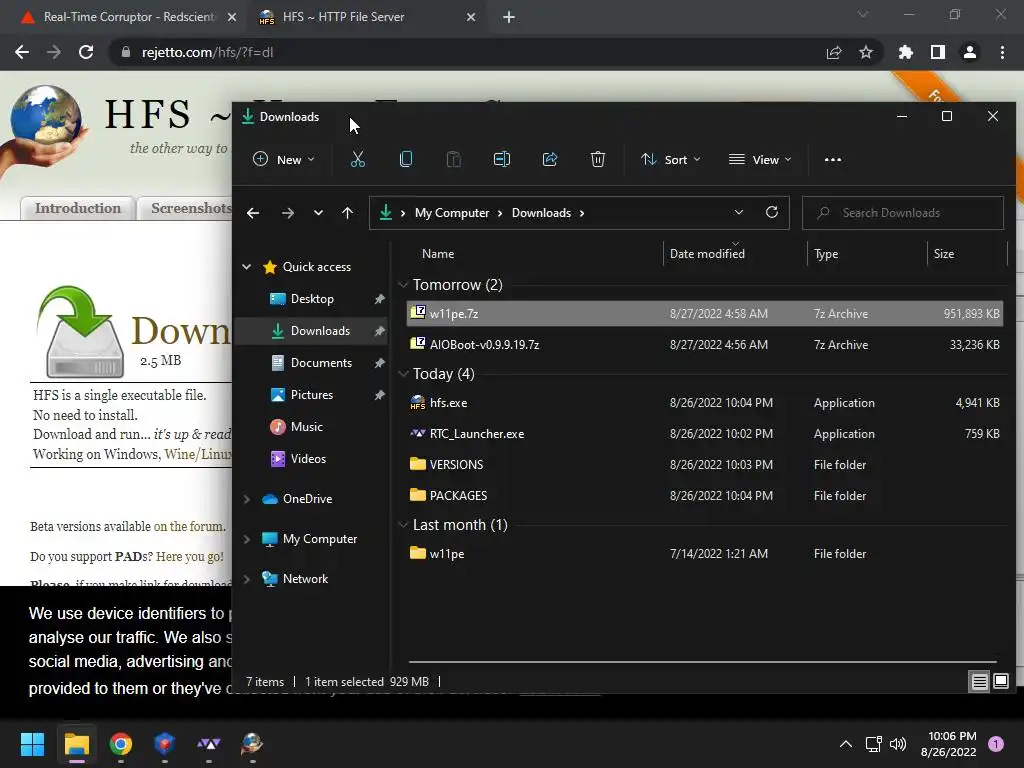The image size is (1024, 768).
Task: Open Chrome three-dot menu
Action: coord(1002,52)
